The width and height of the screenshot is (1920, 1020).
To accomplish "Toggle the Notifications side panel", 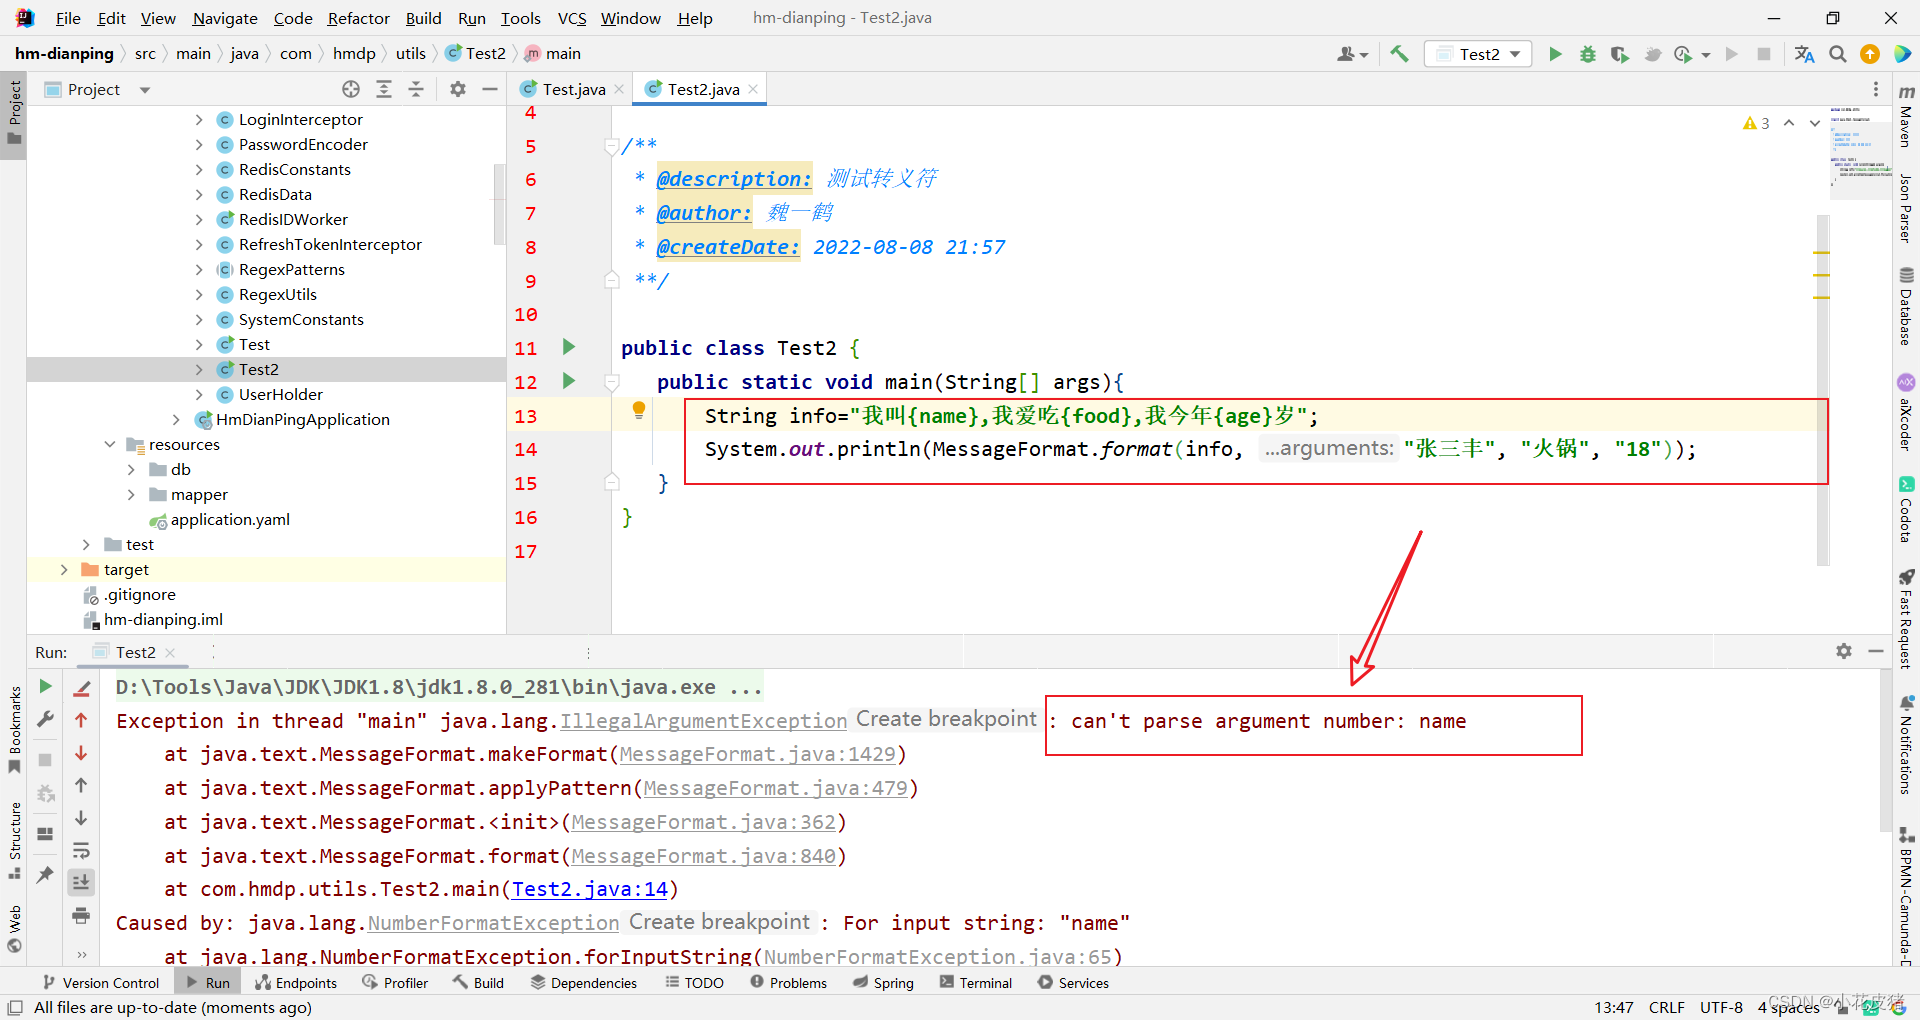I will pos(1906,746).
